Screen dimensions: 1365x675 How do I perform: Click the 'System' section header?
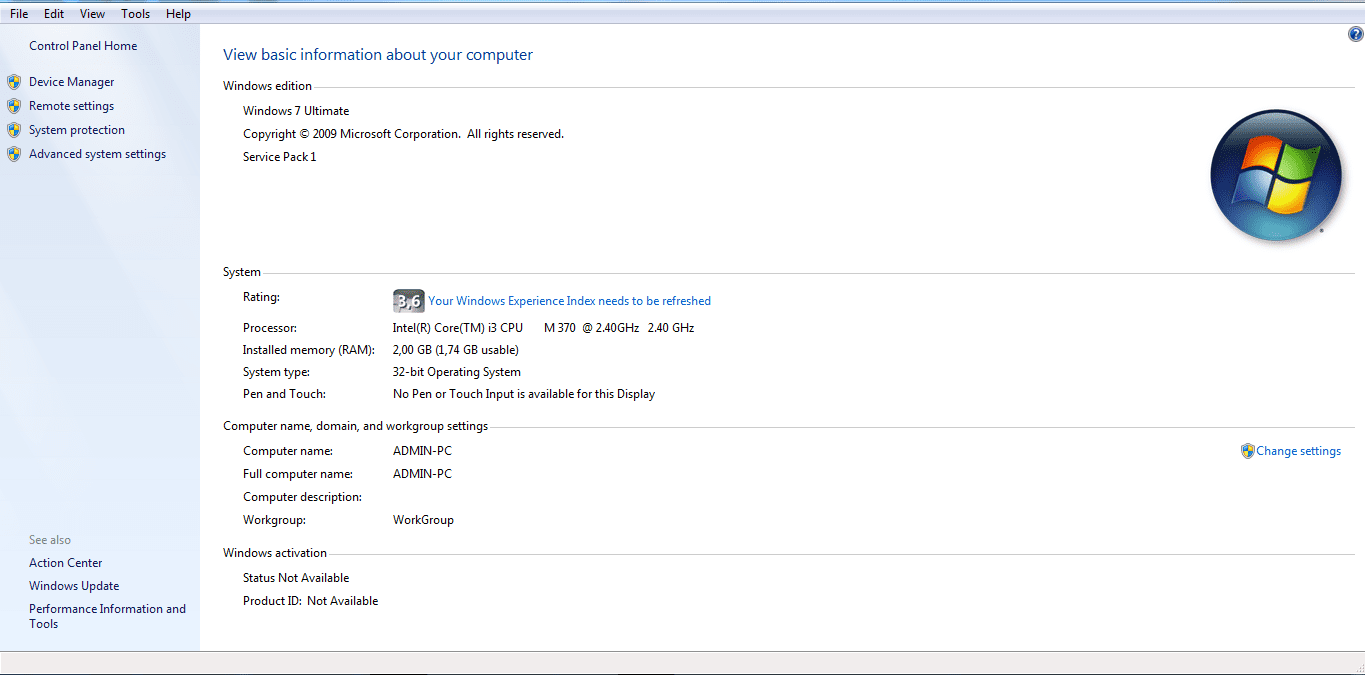pos(242,272)
